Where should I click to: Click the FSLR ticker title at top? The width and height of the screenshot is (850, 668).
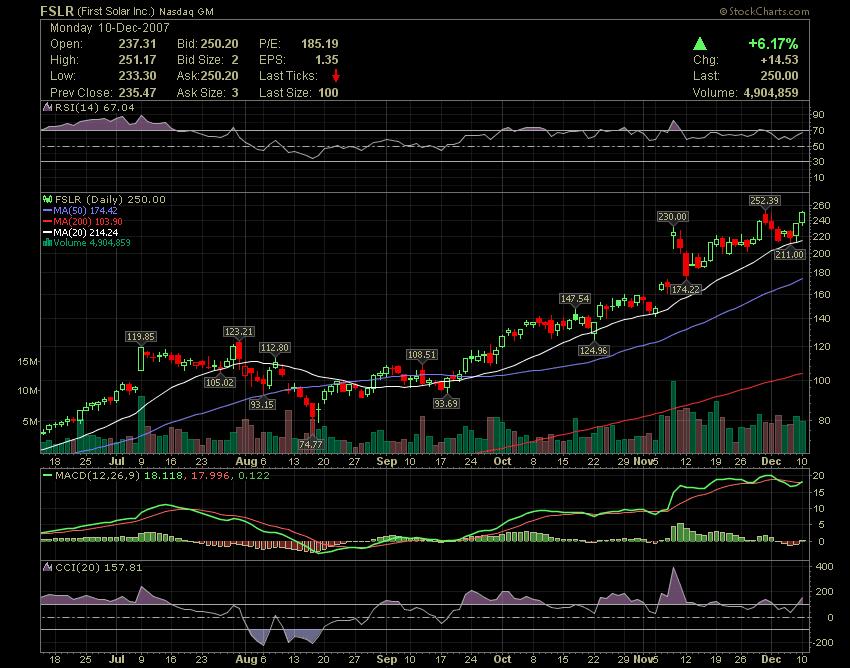tap(57, 11)
